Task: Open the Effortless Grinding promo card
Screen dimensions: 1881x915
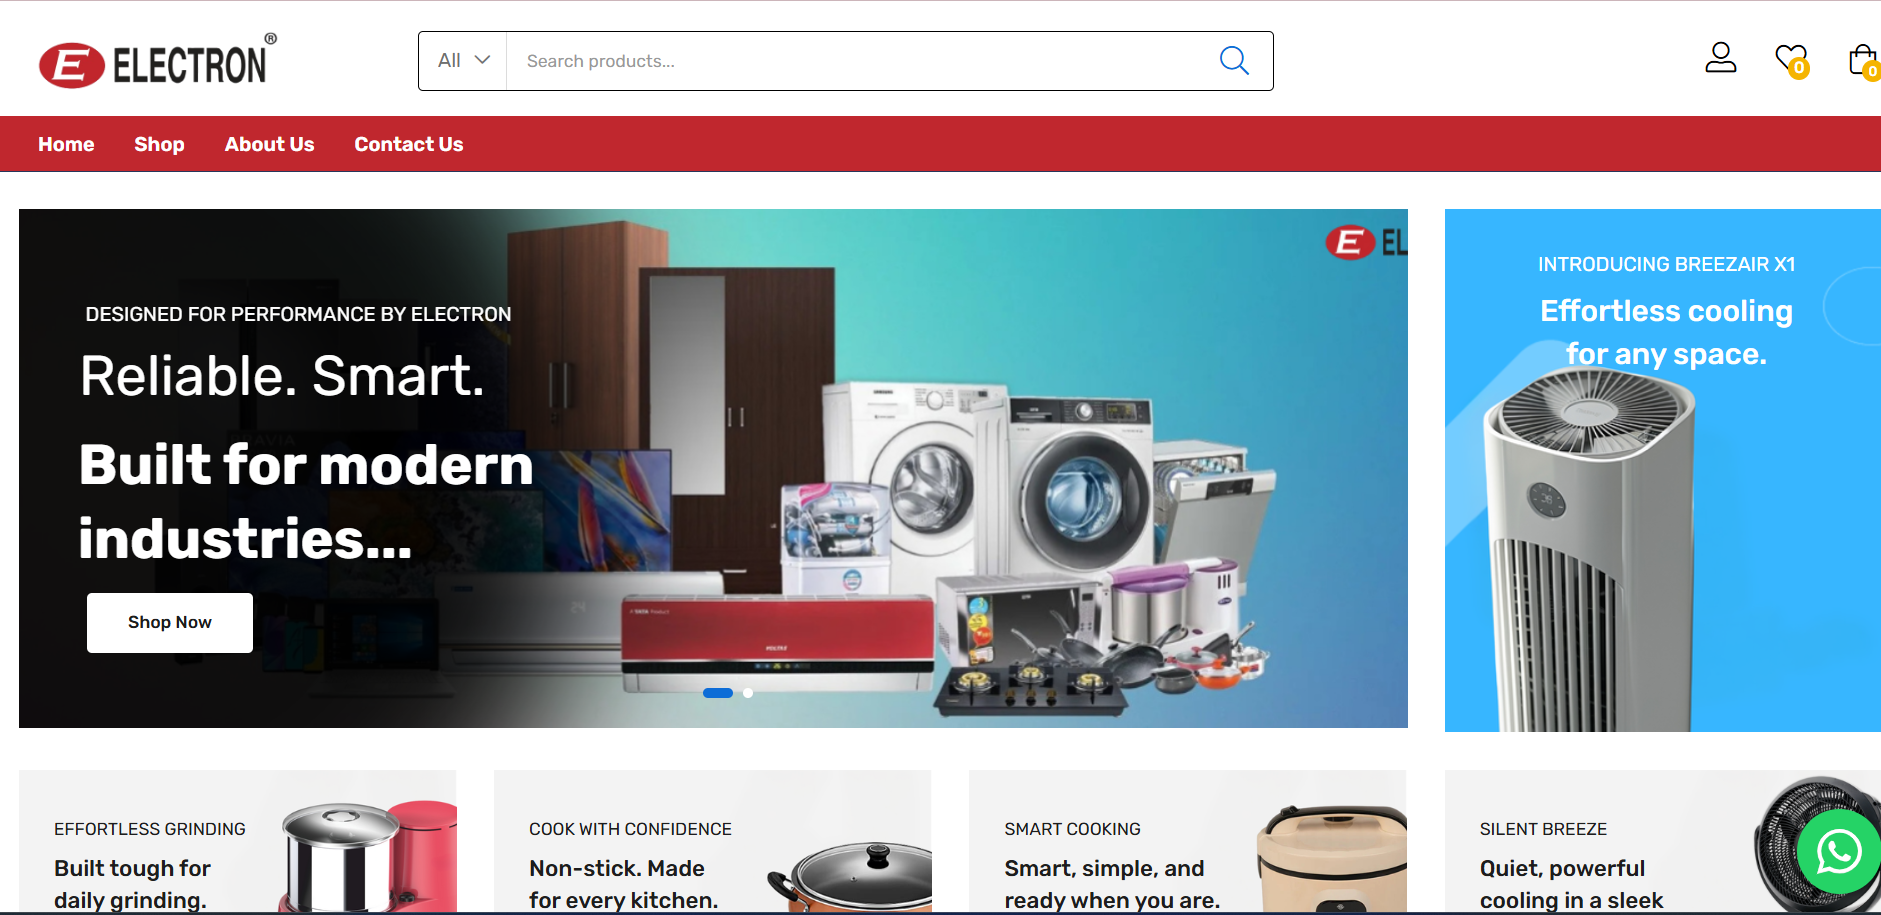Action: point(237,842)
